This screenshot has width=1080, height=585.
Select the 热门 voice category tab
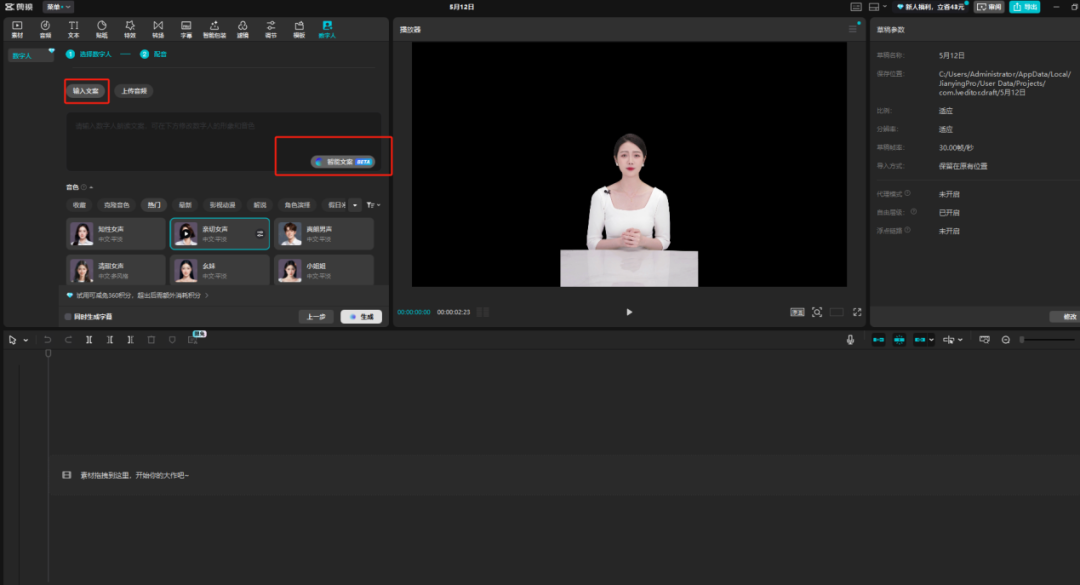pyautogui.click(x=153, y=205)
